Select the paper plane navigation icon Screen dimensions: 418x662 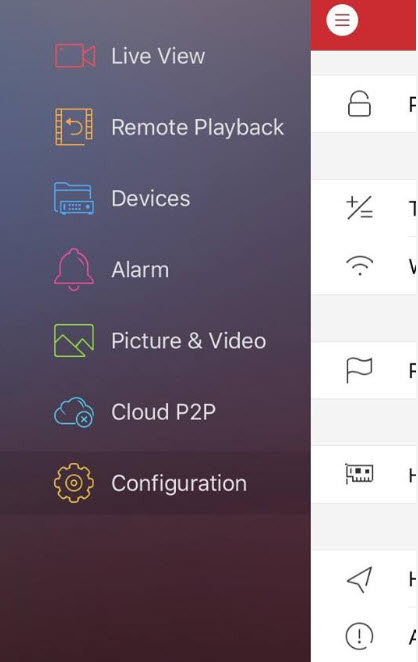tap(359, 579)
